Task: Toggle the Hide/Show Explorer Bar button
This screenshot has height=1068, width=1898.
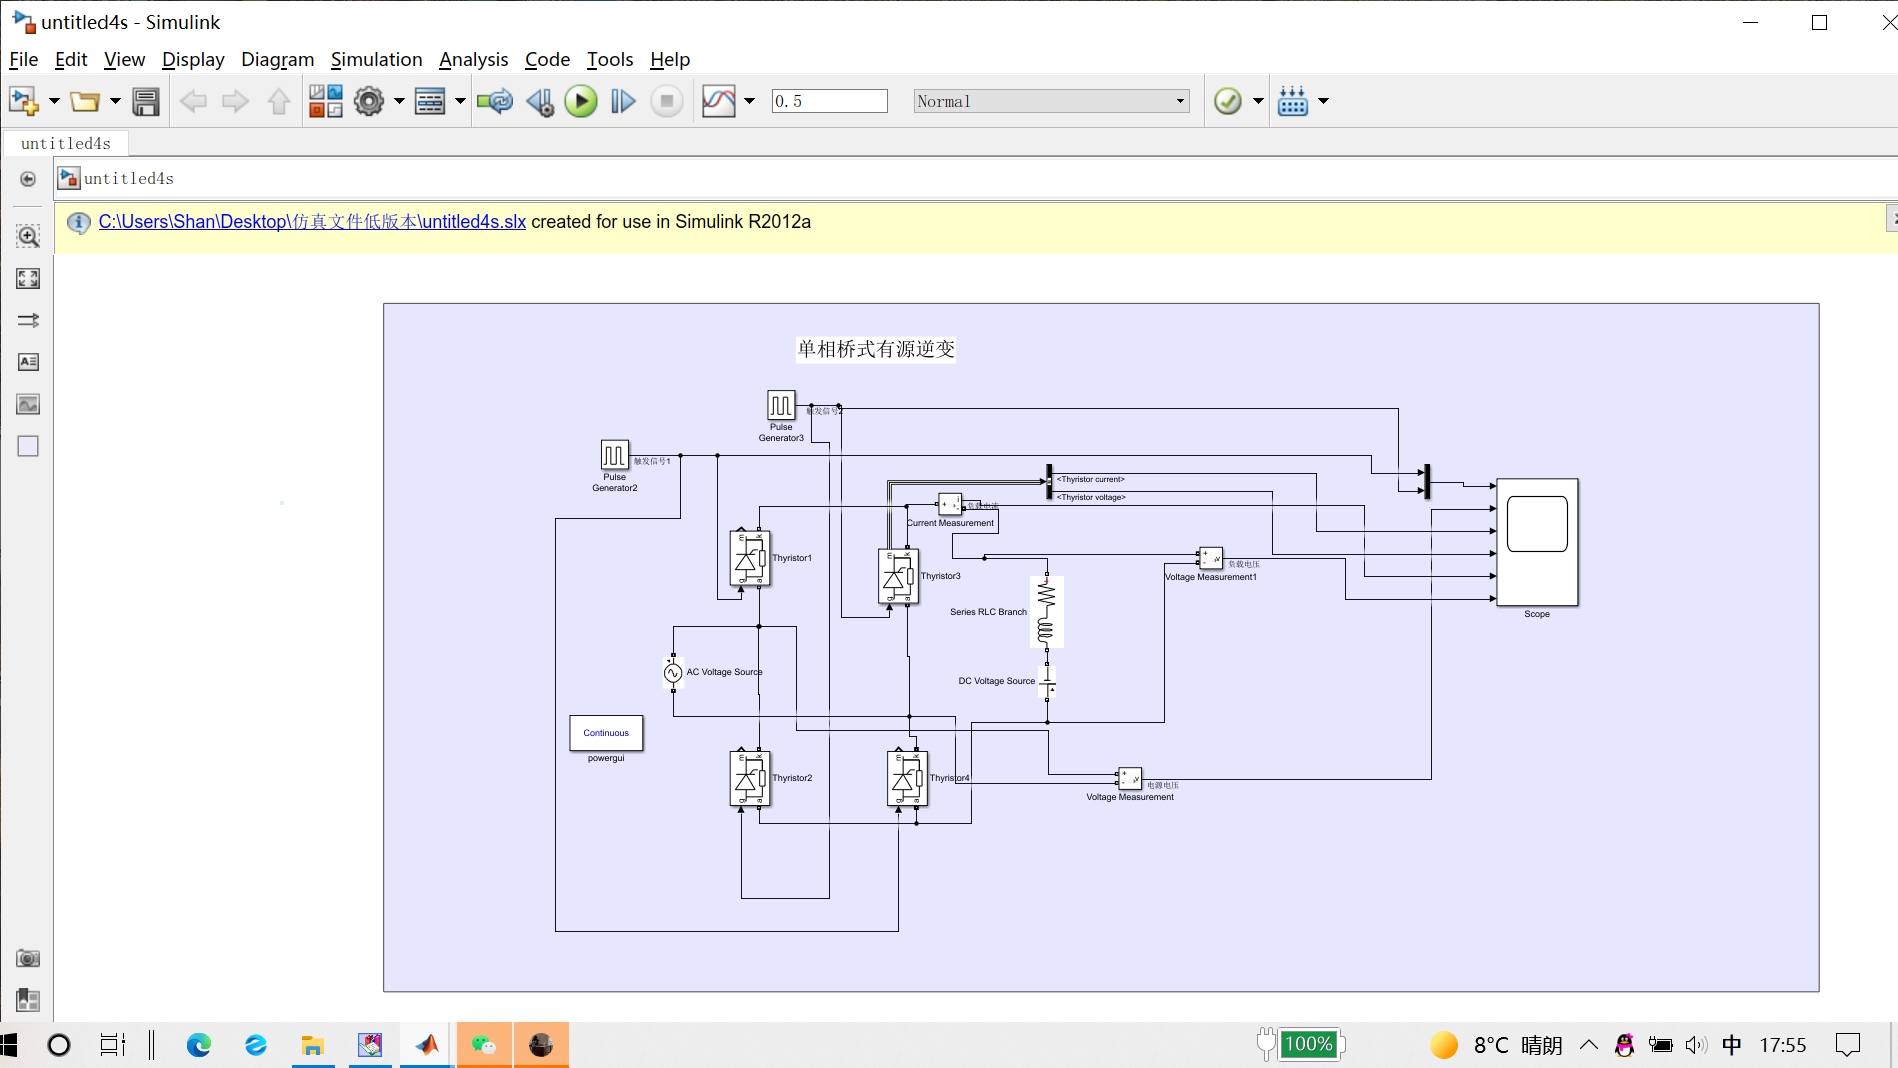Action: click(28, 179)
